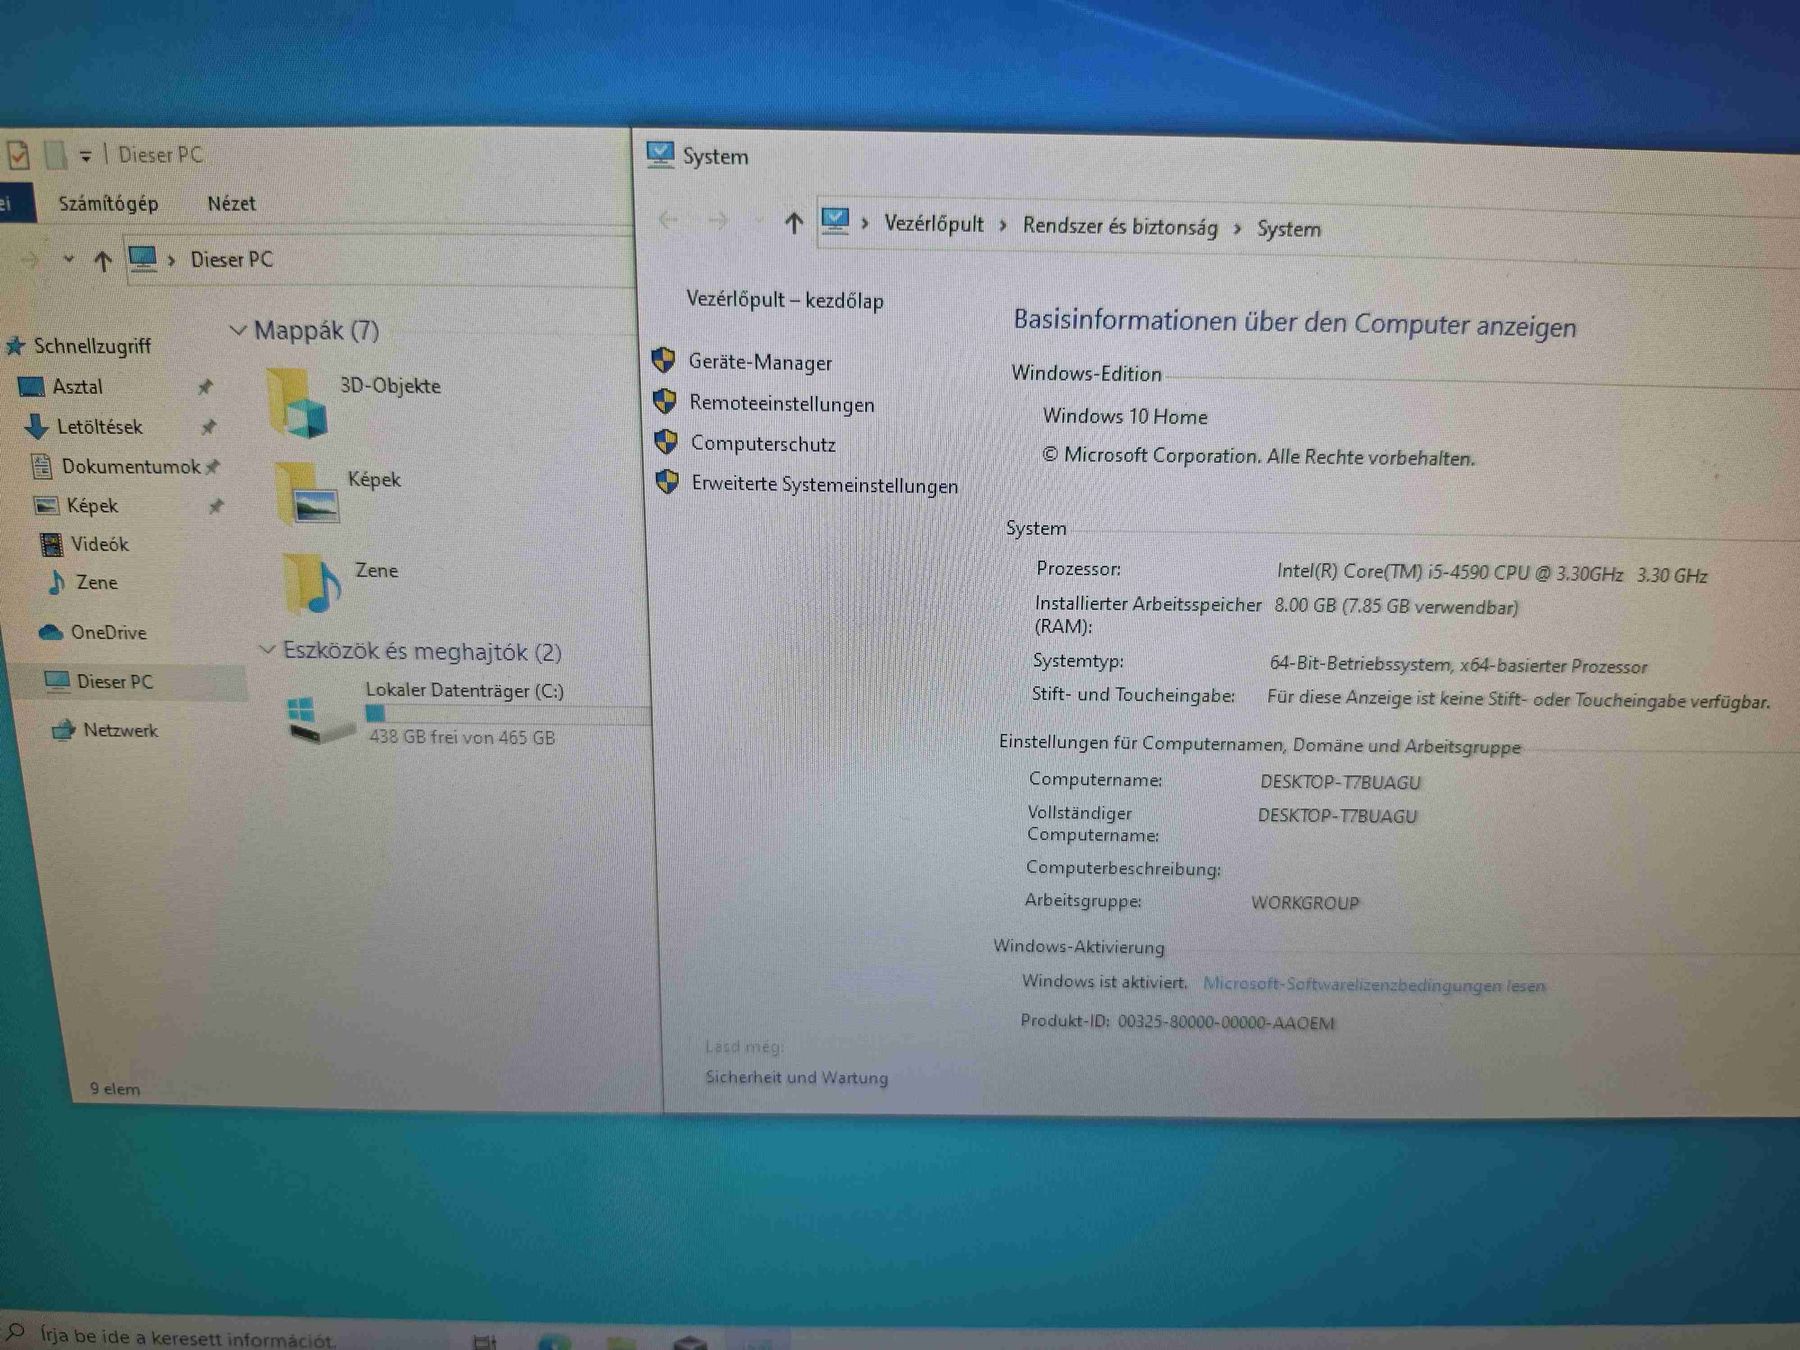Select the Zene music folder icon
The width and height of the screenshot is (1800, 1350).
pos(313,582)
